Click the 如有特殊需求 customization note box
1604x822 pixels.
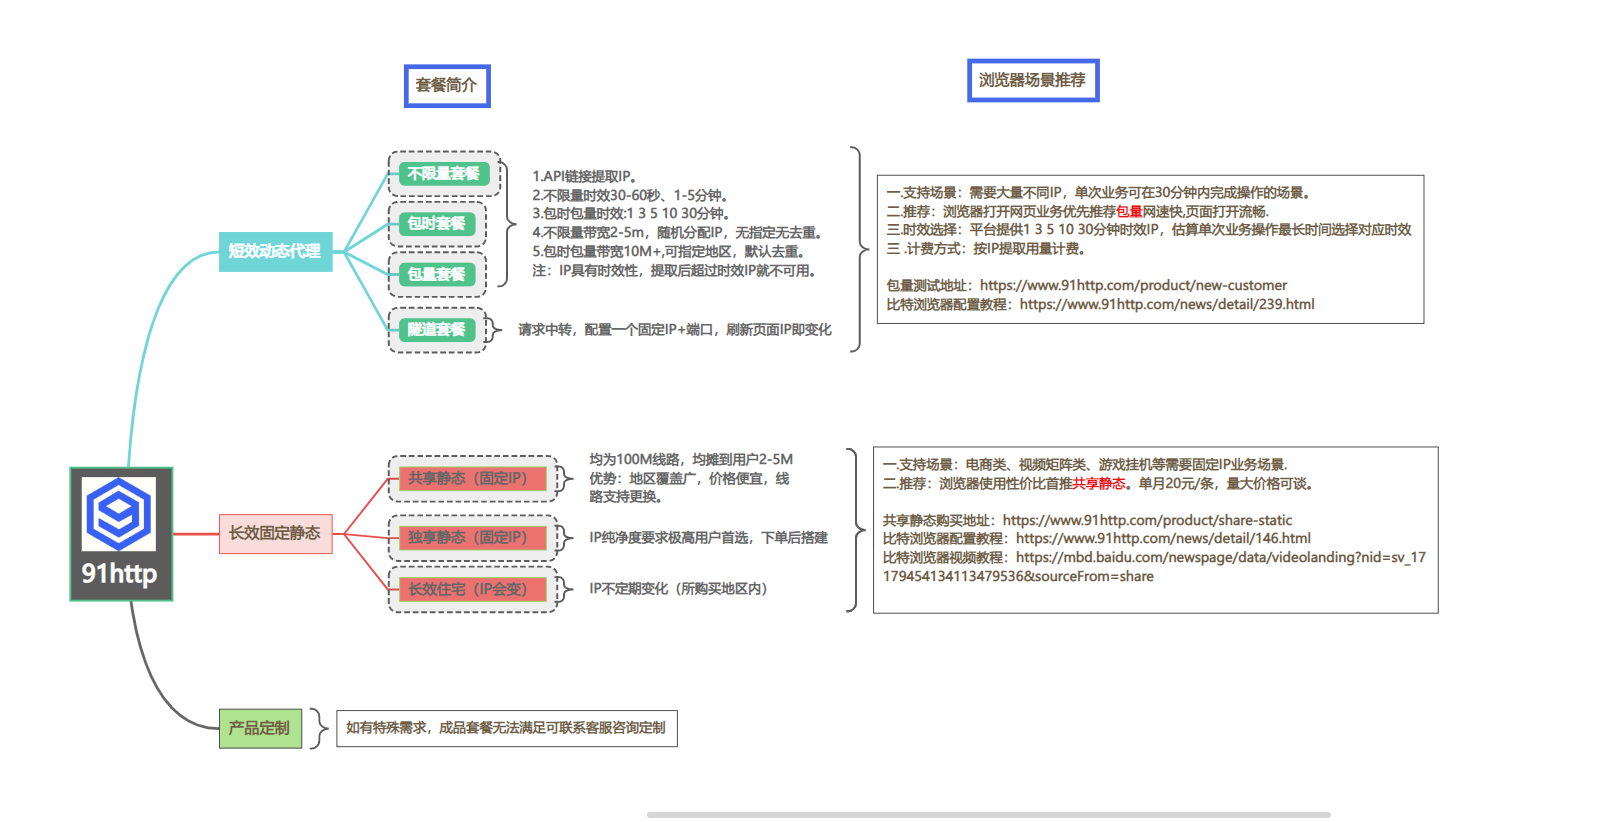507,729
